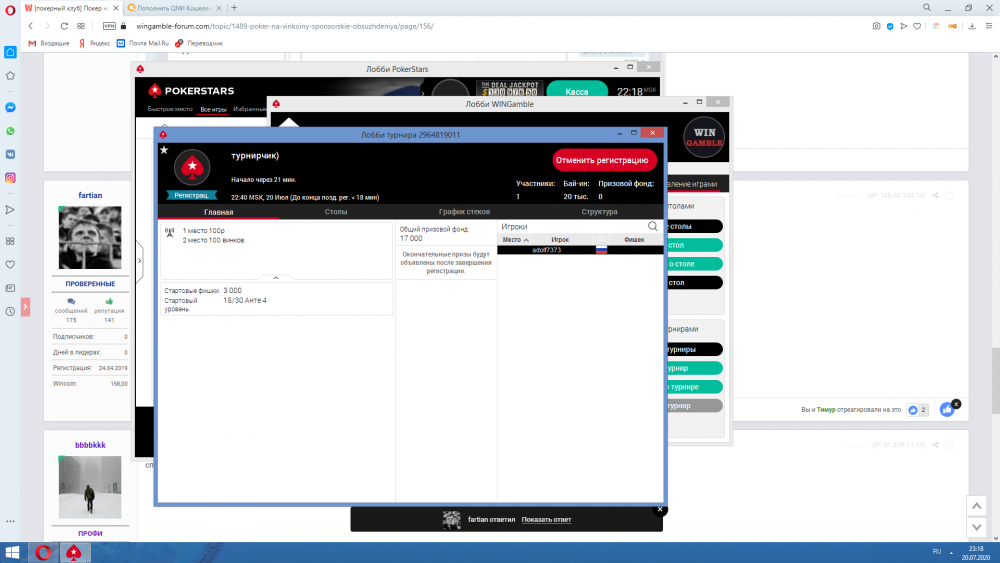This screenshot has height=563, width=1000.
Task: Switch to Столы tab in tournament lobby
Action: click(336, 212)
